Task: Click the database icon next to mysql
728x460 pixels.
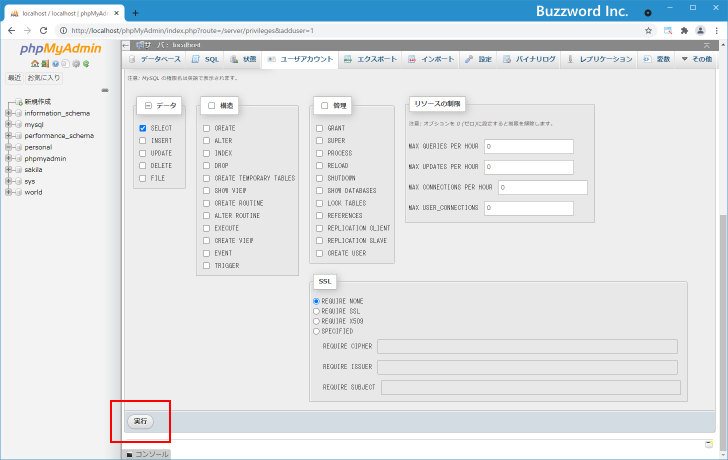Action: pyautogui.click(x=19, y=124)
